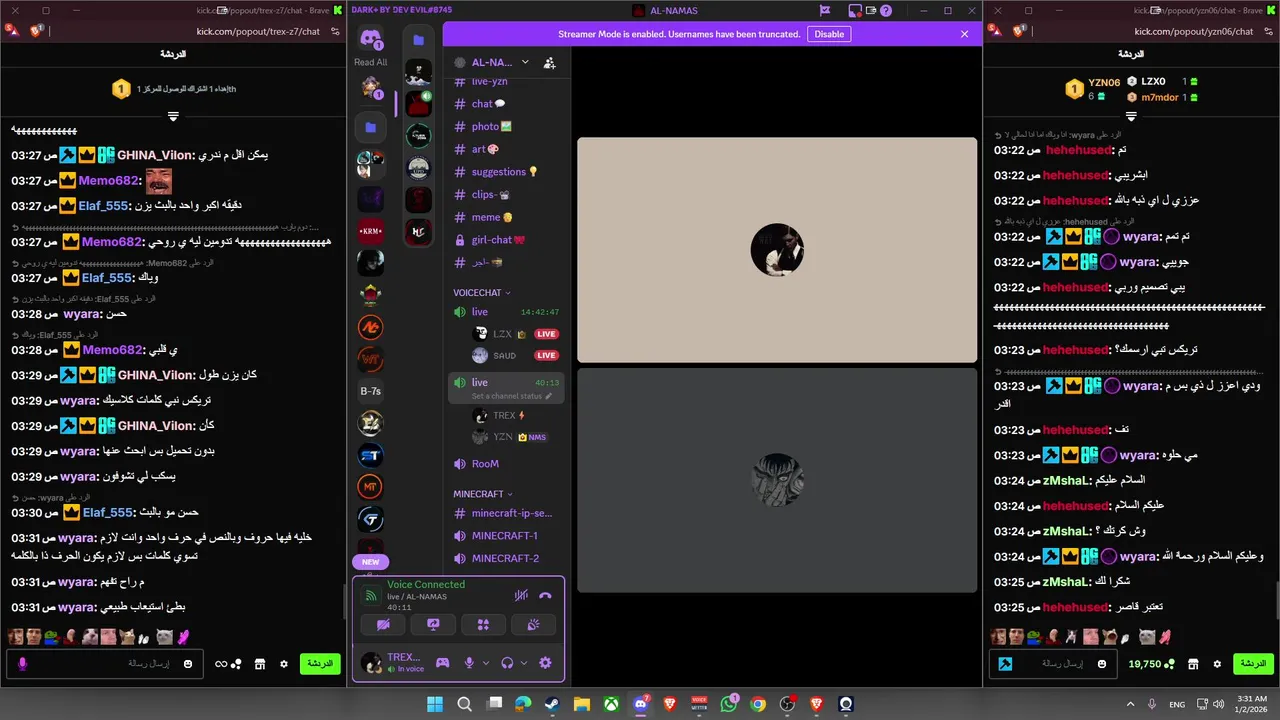Open the photo text channel

pos(506,127)
